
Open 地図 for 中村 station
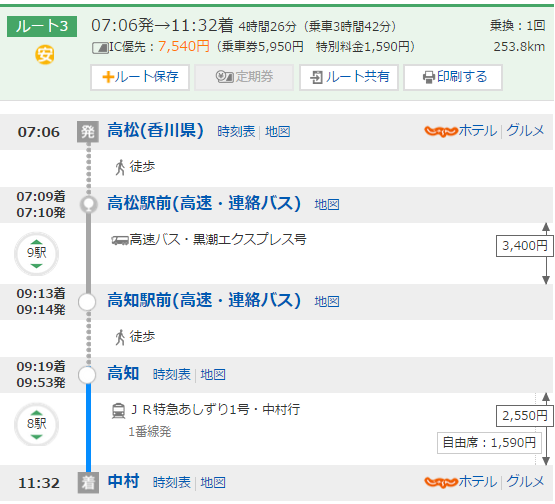coord(213,483)
